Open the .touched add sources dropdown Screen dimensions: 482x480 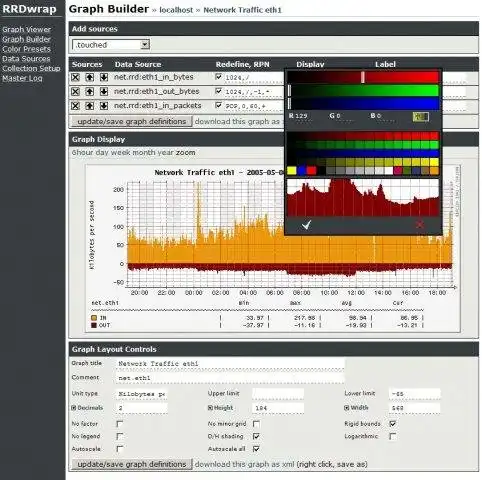pyautogui.click(x=111, y=45)
